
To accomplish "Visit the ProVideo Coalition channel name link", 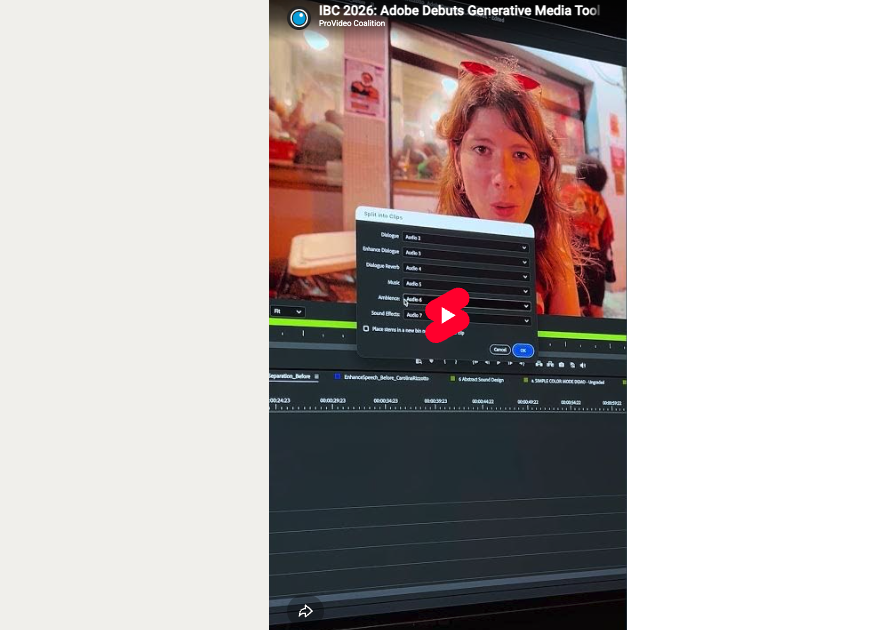I will [x=352, y=23].
